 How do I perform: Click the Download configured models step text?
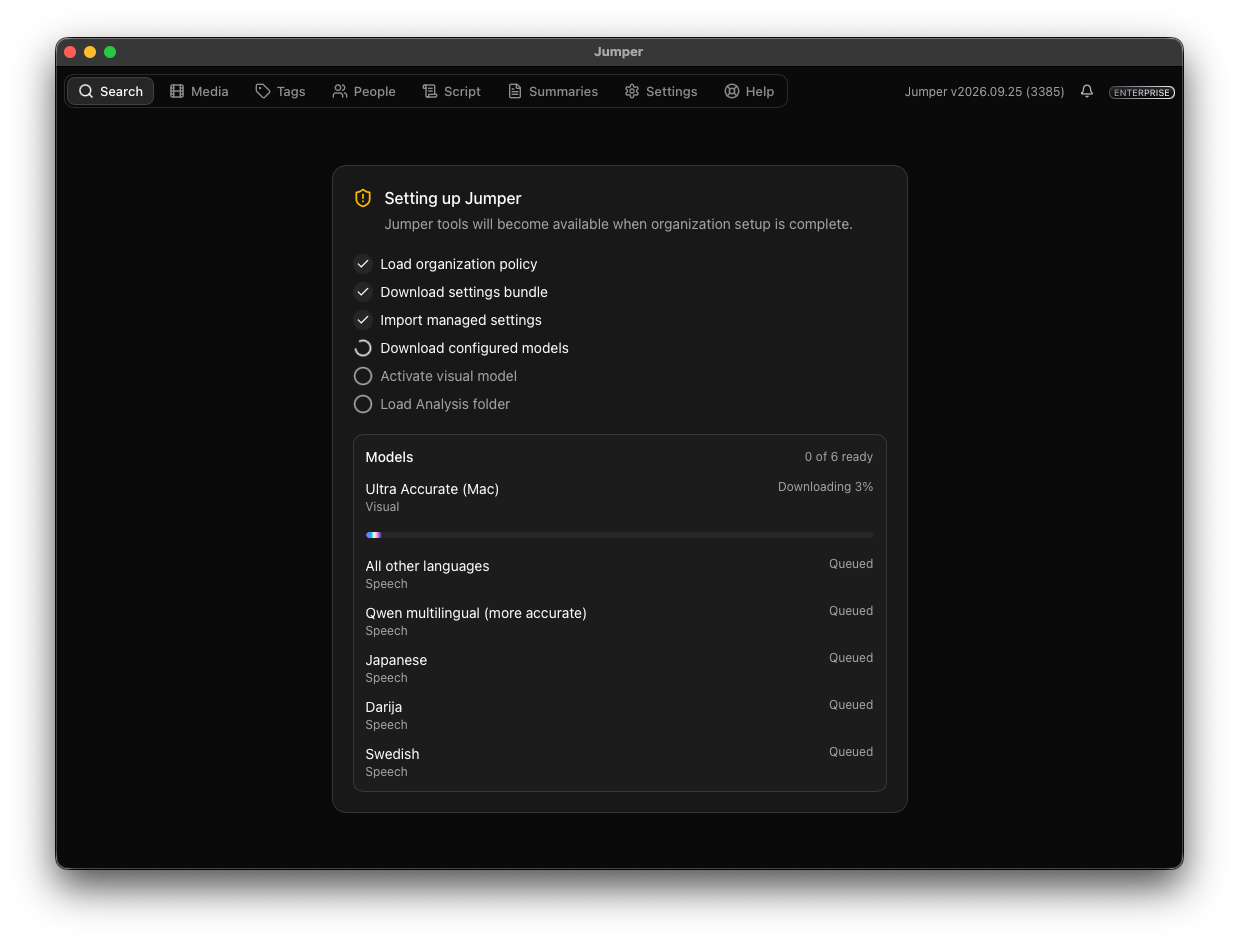[474, 348]
